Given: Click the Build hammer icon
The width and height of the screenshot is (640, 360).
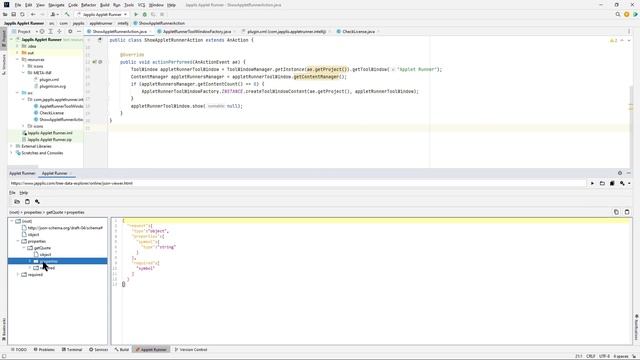Looking at the screenshot, I should 67,14.
